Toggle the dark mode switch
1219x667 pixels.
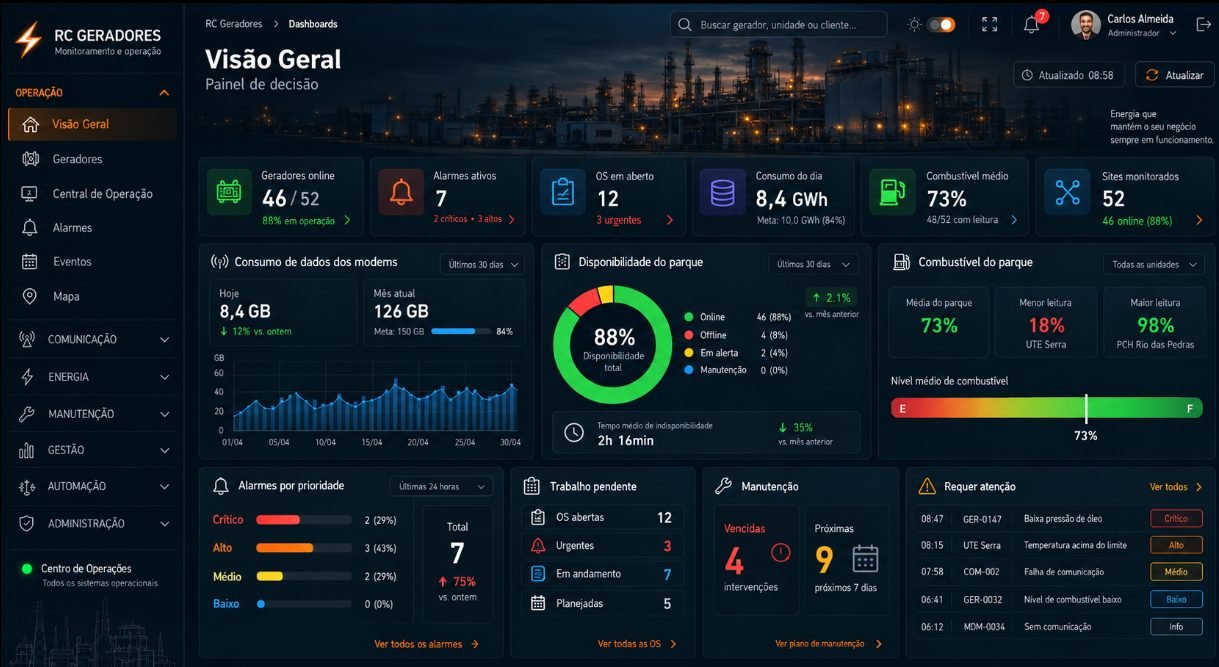(x=941, y=25)
